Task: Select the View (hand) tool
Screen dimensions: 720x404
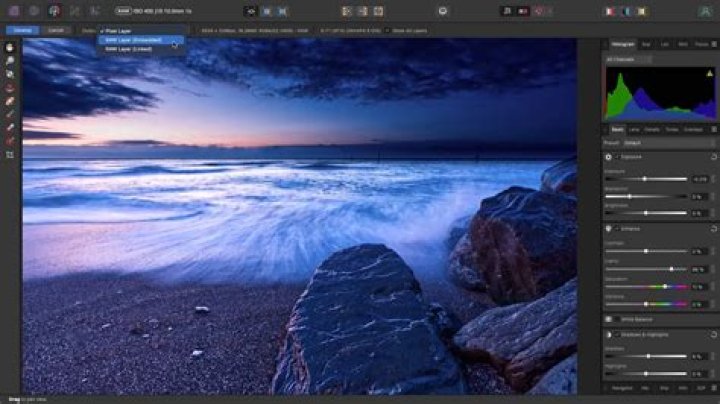Action: pyautogui.click(x=10, y=48)
